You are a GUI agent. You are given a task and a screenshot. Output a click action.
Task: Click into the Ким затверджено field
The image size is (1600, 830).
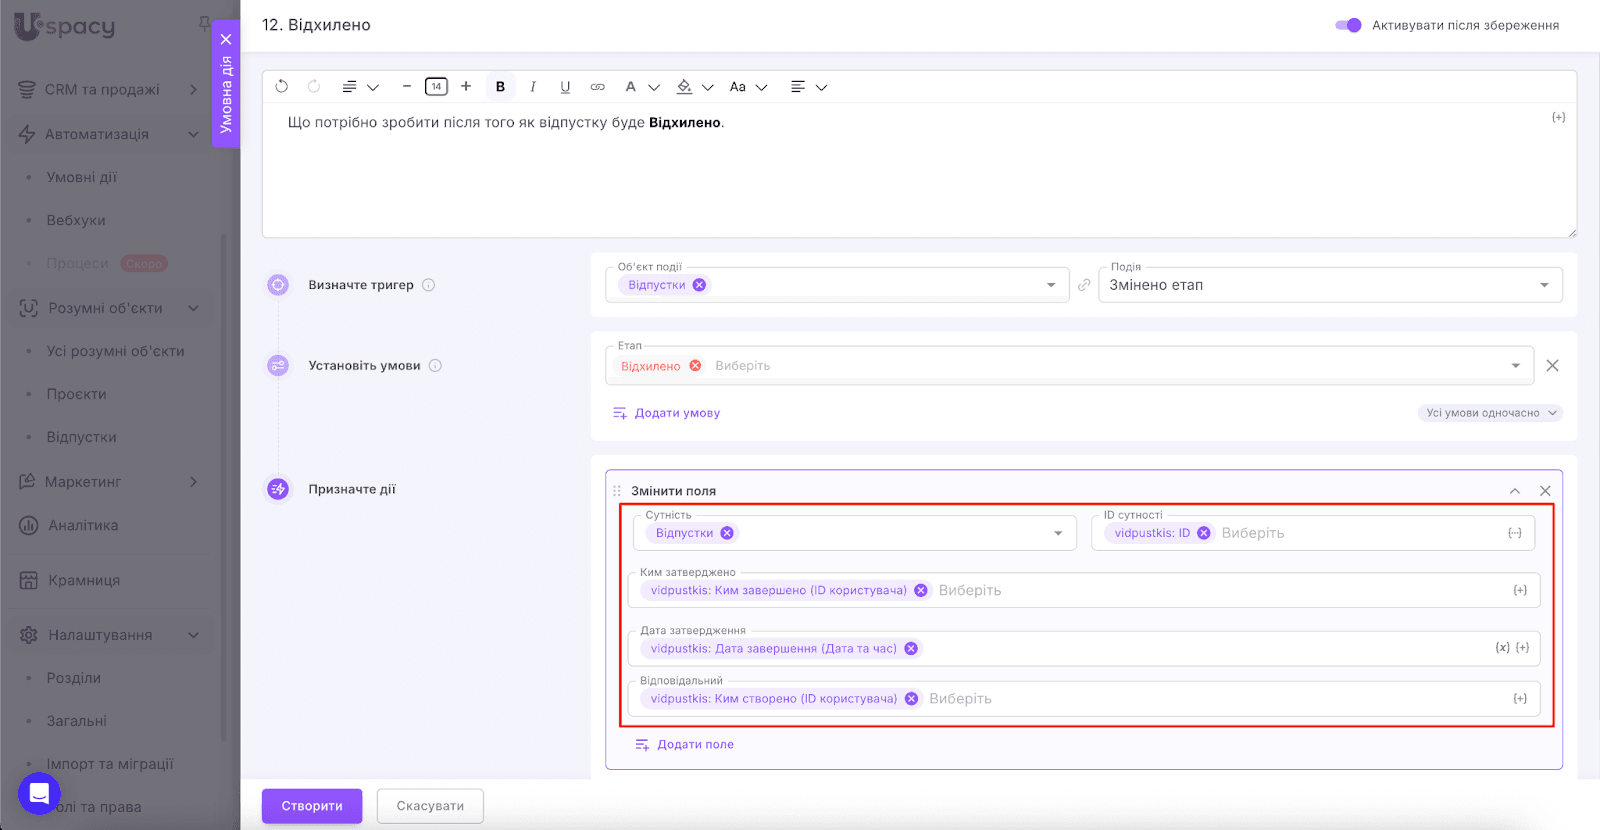(x=1200, y=591)
